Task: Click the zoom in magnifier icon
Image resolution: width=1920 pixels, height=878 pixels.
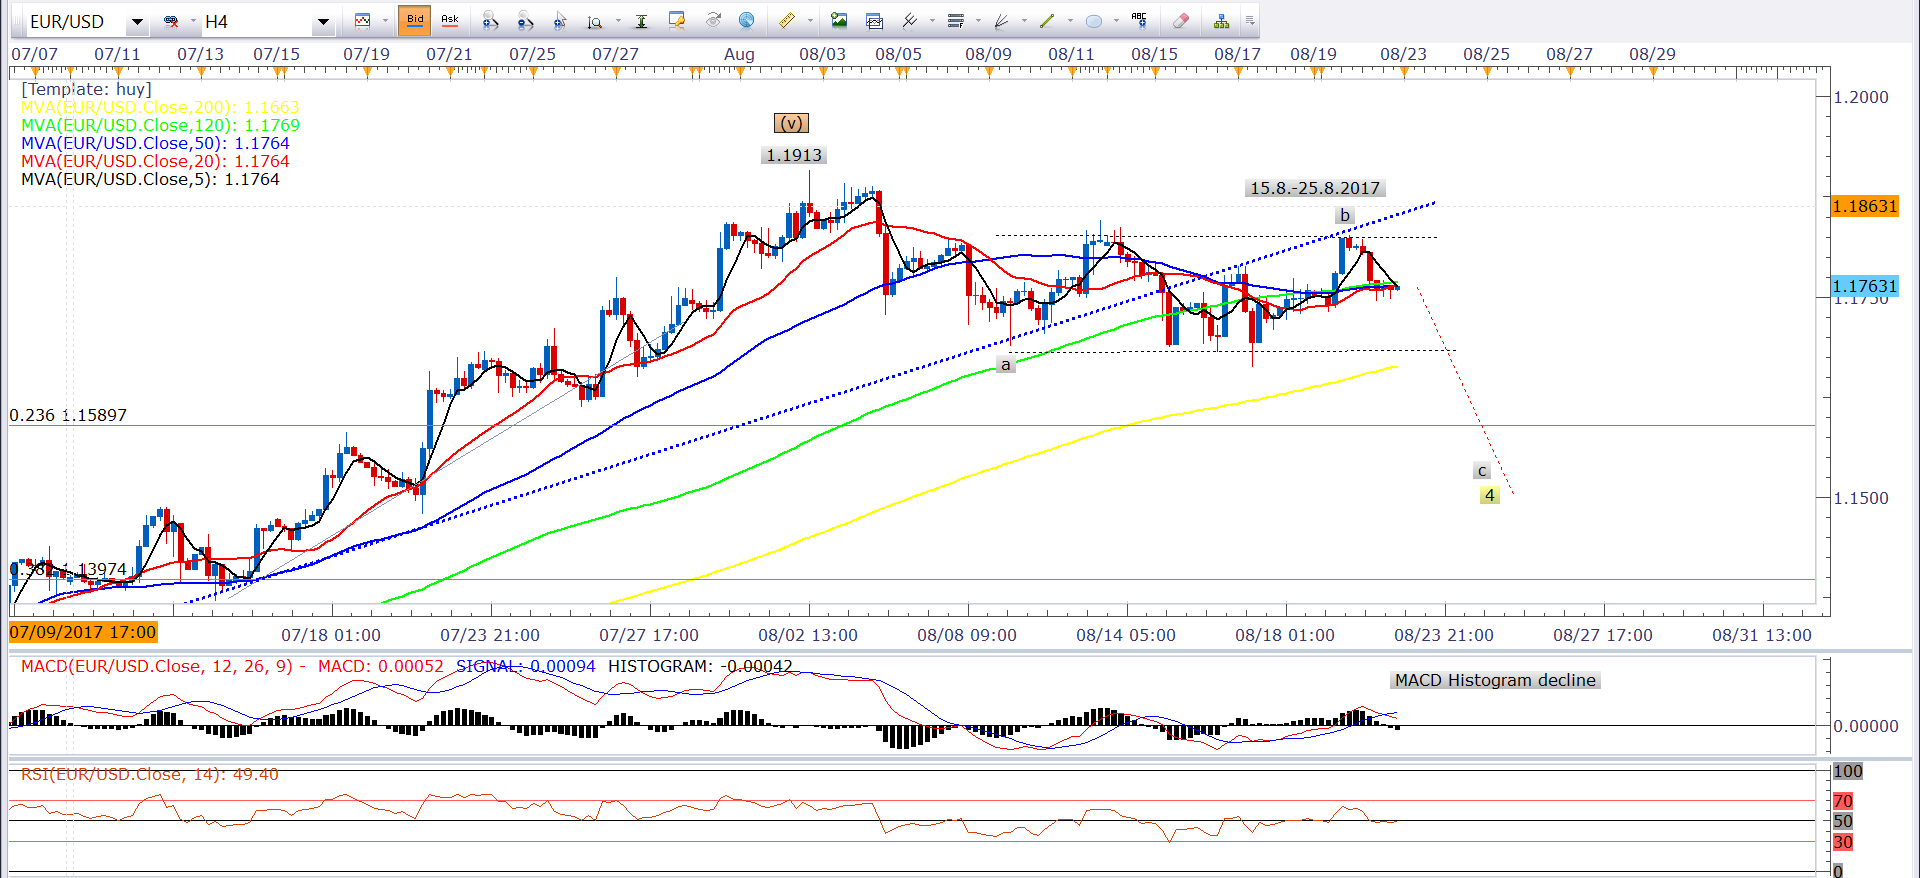Action: click(490, 21)
